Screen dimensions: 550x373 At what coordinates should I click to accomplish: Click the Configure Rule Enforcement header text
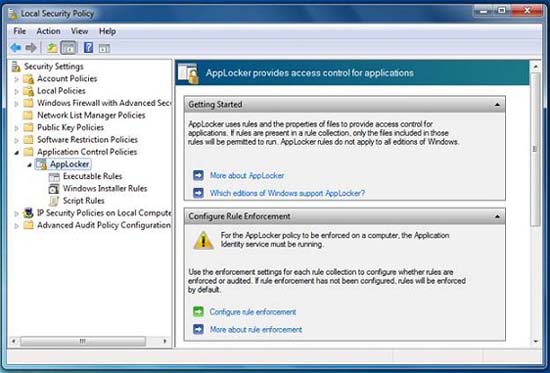click(x=239, y=217)
